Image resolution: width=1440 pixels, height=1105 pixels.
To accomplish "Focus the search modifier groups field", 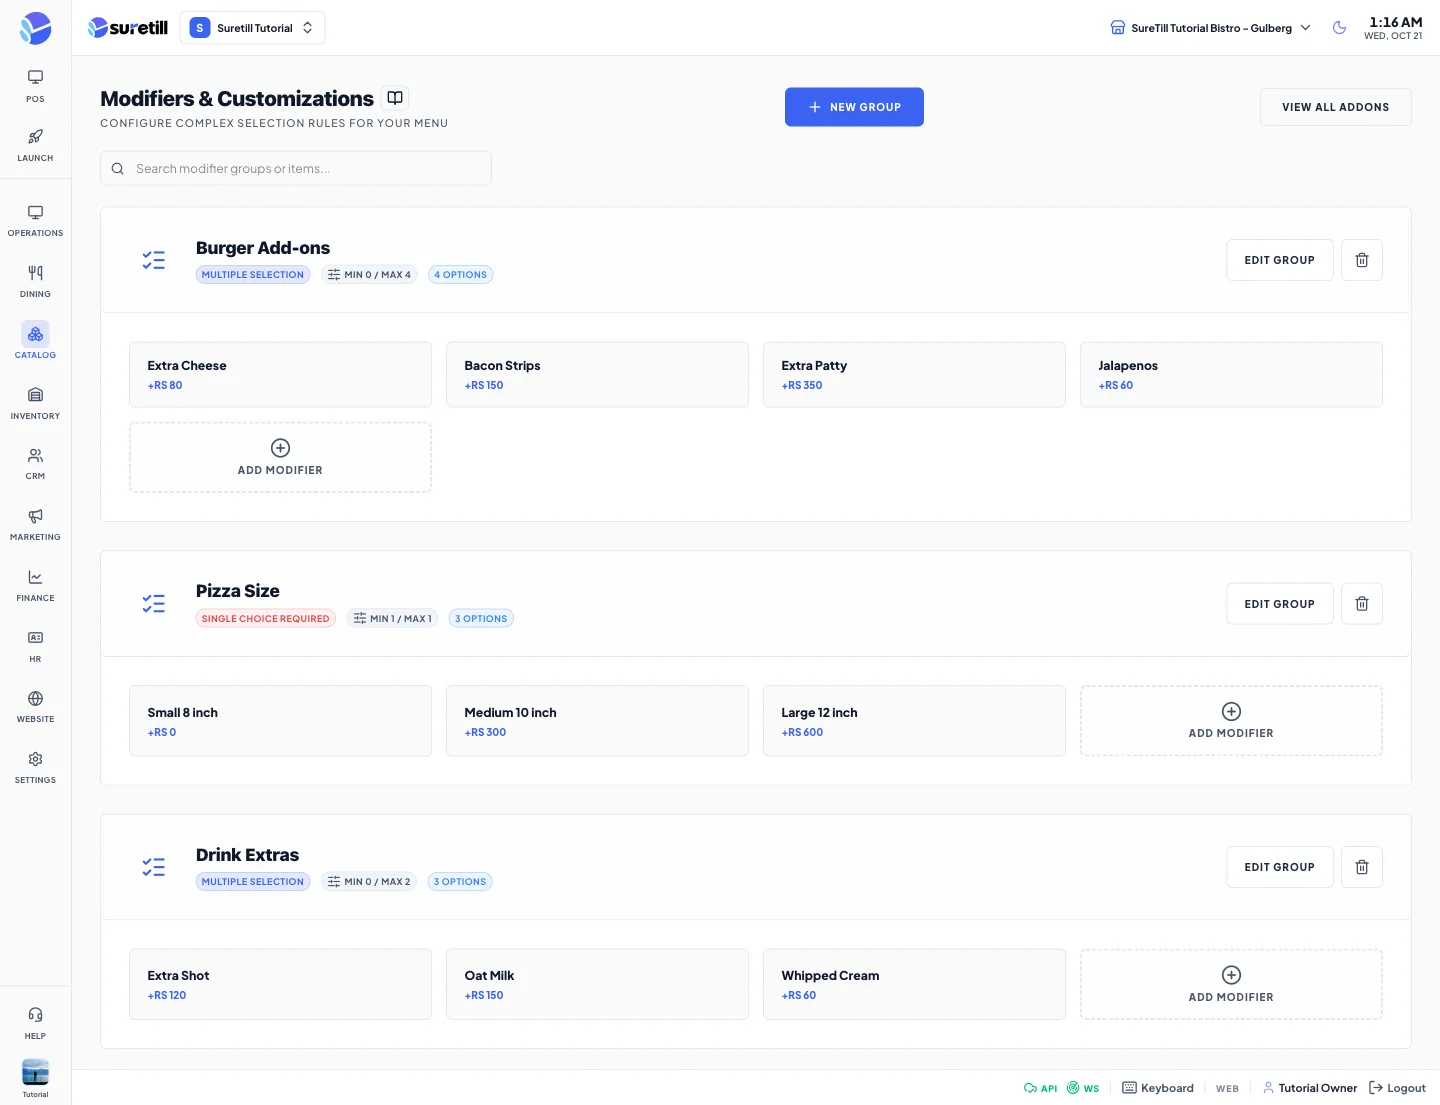I will click(296, 168).
